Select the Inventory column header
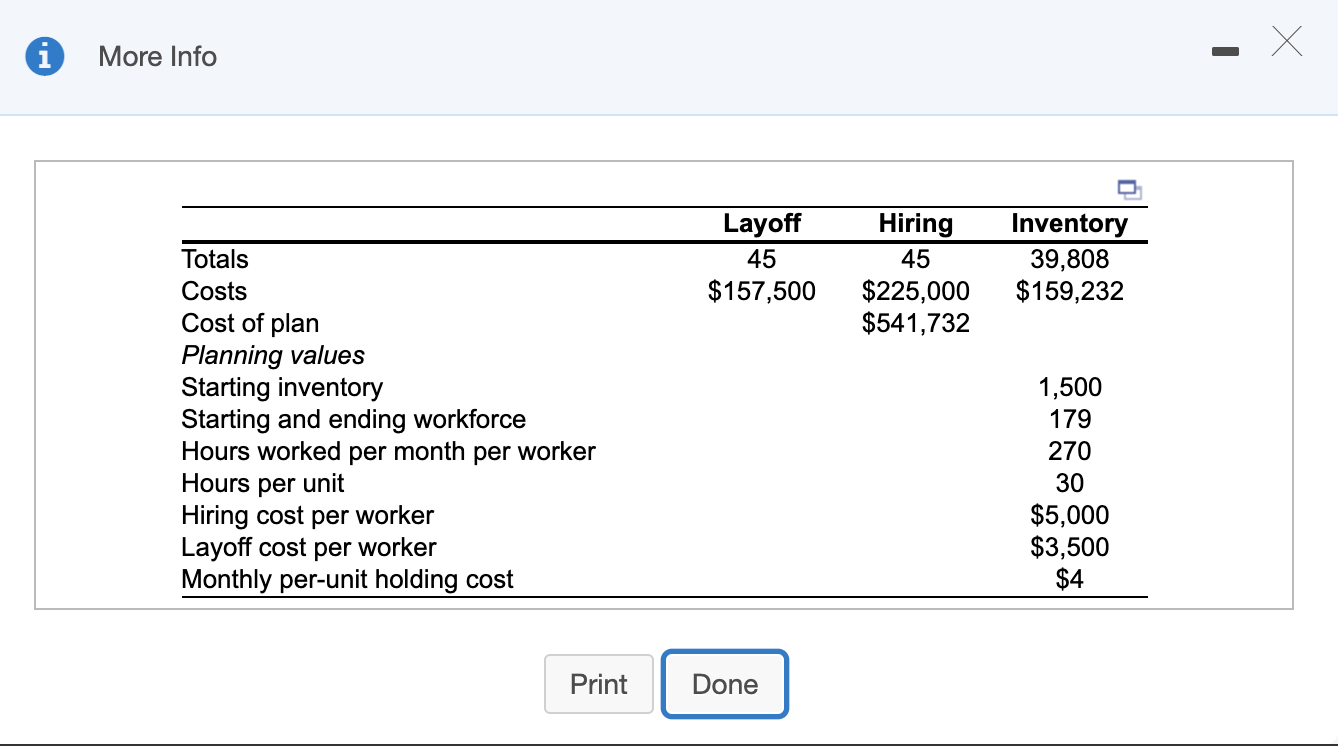This screenshot has height=746, width=1338. (x=1069, y=223)
